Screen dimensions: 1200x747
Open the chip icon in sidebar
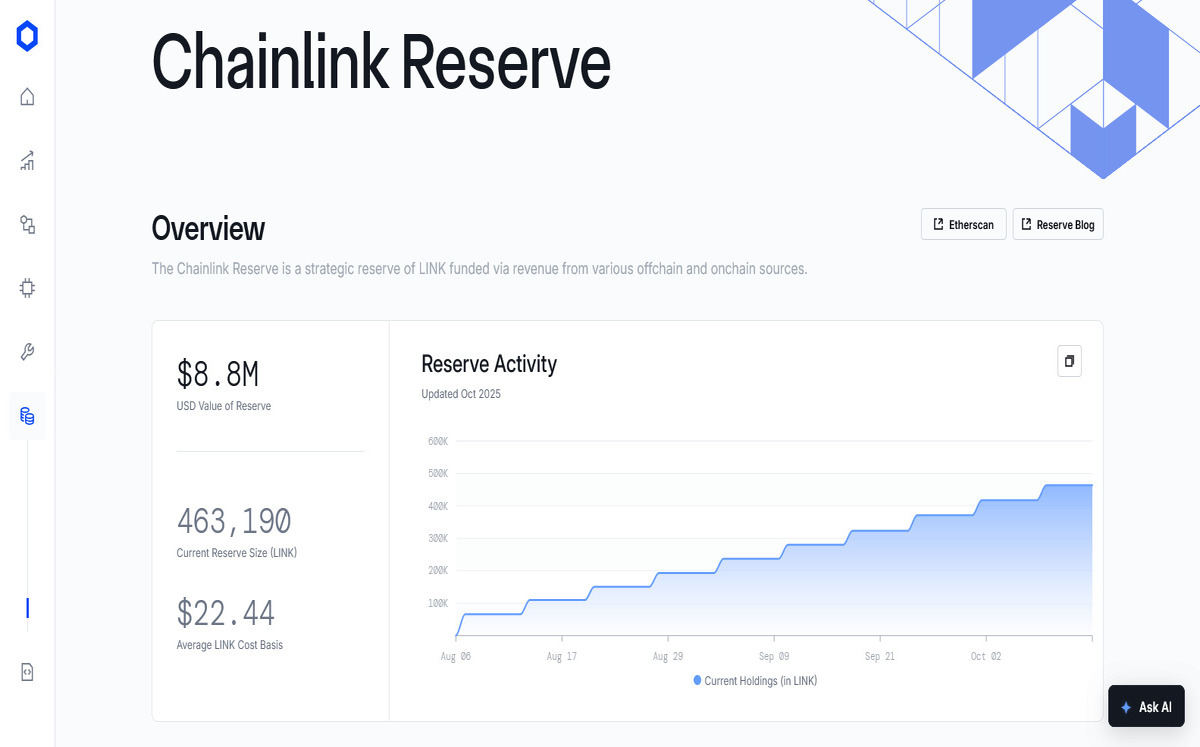[27, 288]
